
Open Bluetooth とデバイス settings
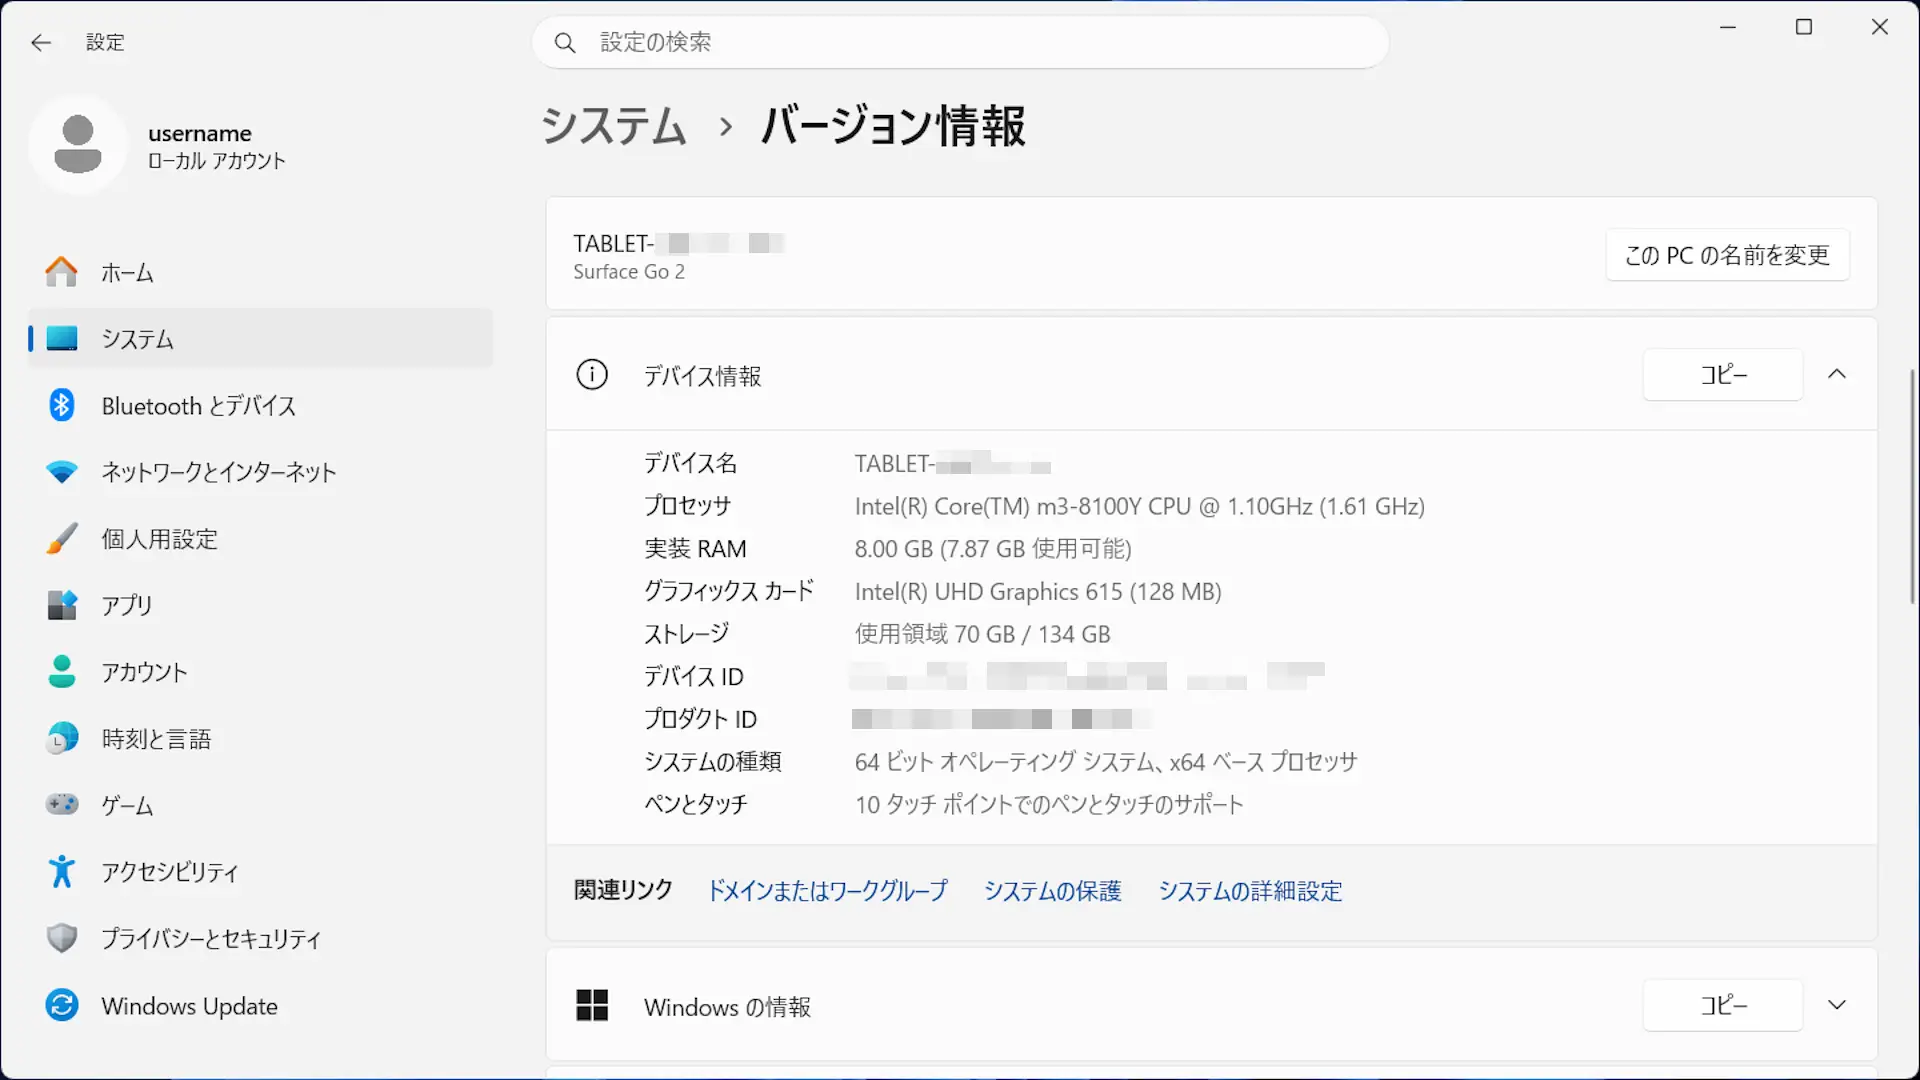(261, 405)
